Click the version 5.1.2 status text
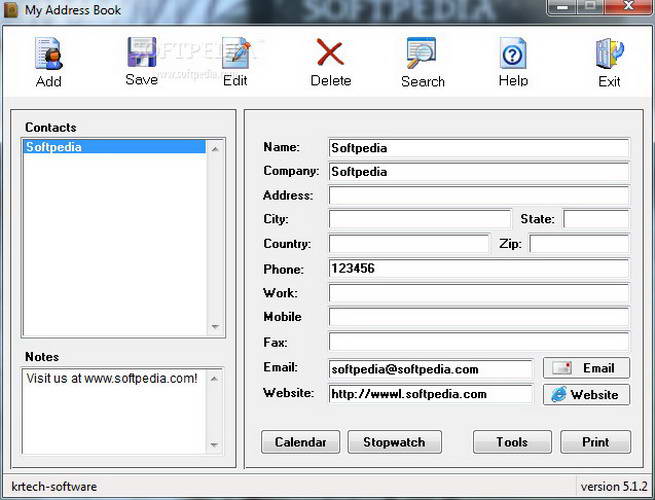Image resolution: width=655 pixels, height=500 pixels. pyautogui.click(x=614, y=487)
